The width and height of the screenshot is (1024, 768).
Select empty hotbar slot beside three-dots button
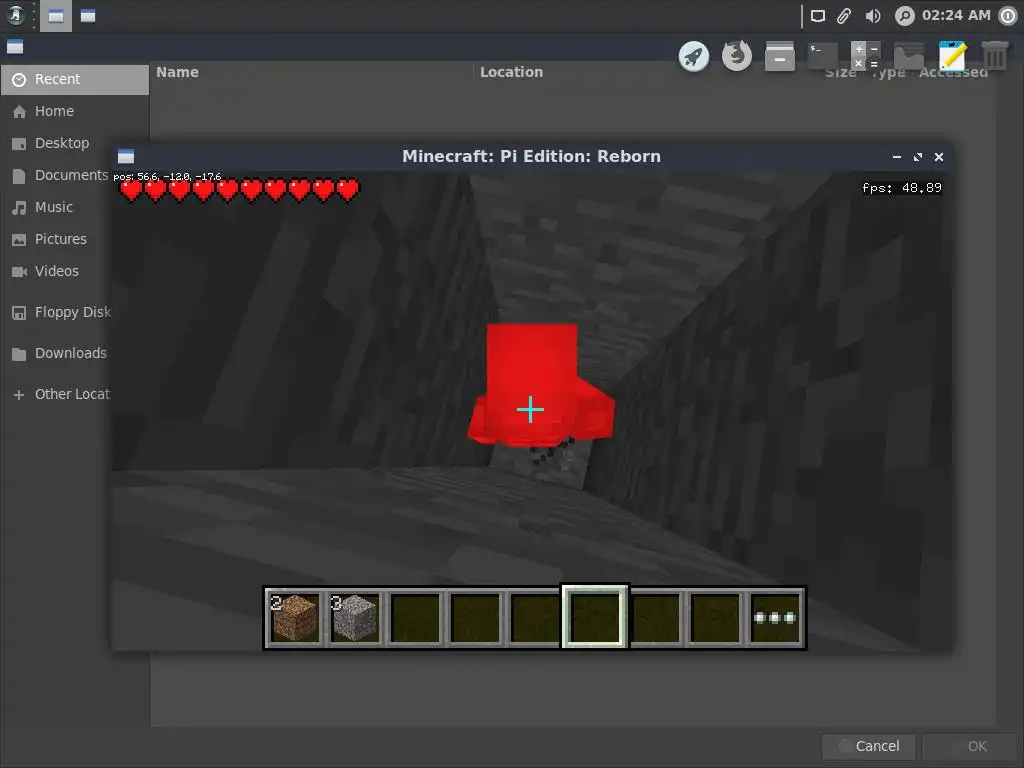715,617
